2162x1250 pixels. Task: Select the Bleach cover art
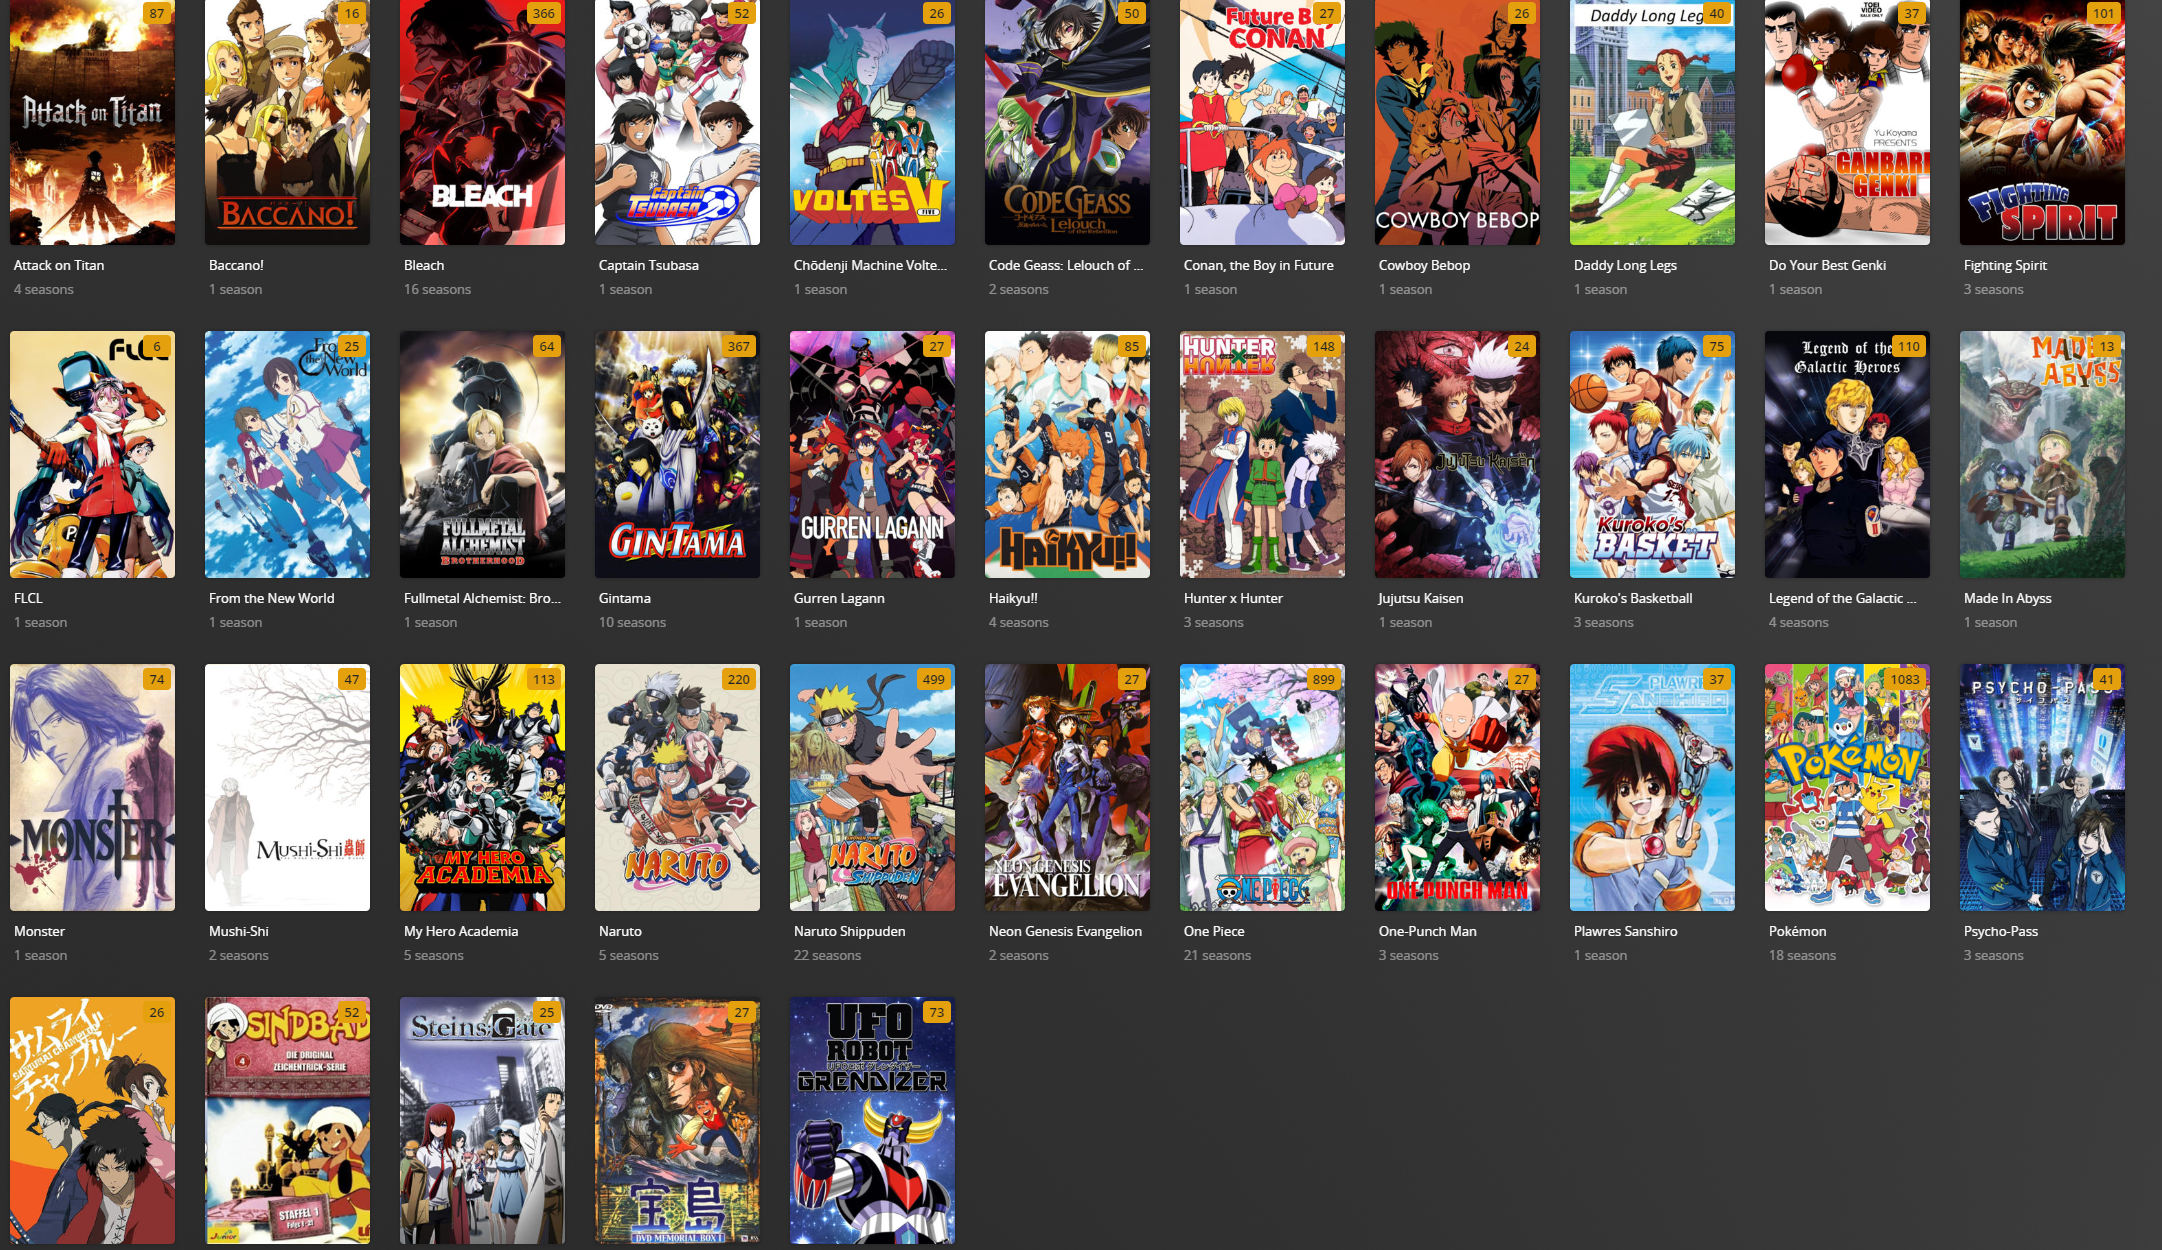[482, 122]
